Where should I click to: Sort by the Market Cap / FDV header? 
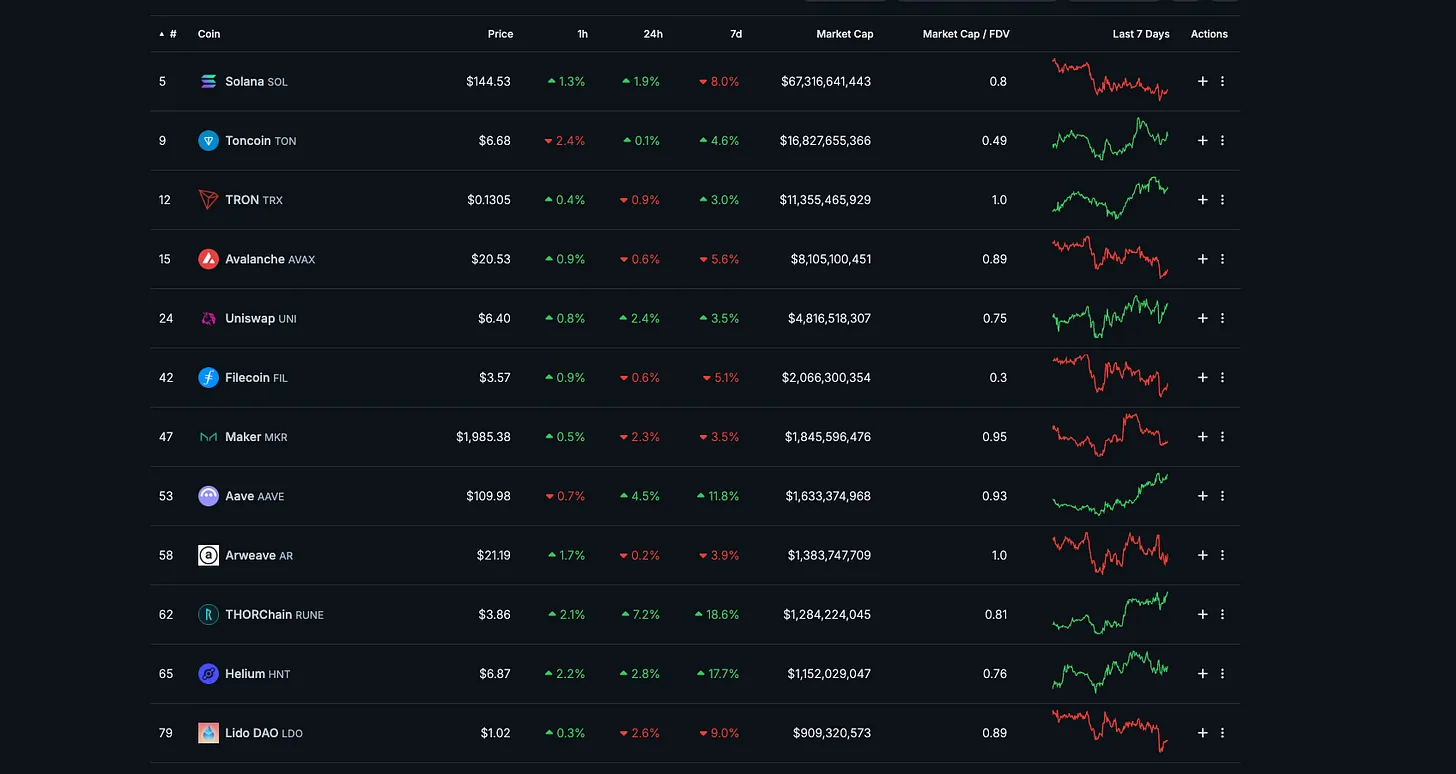[x=966, y=34]
